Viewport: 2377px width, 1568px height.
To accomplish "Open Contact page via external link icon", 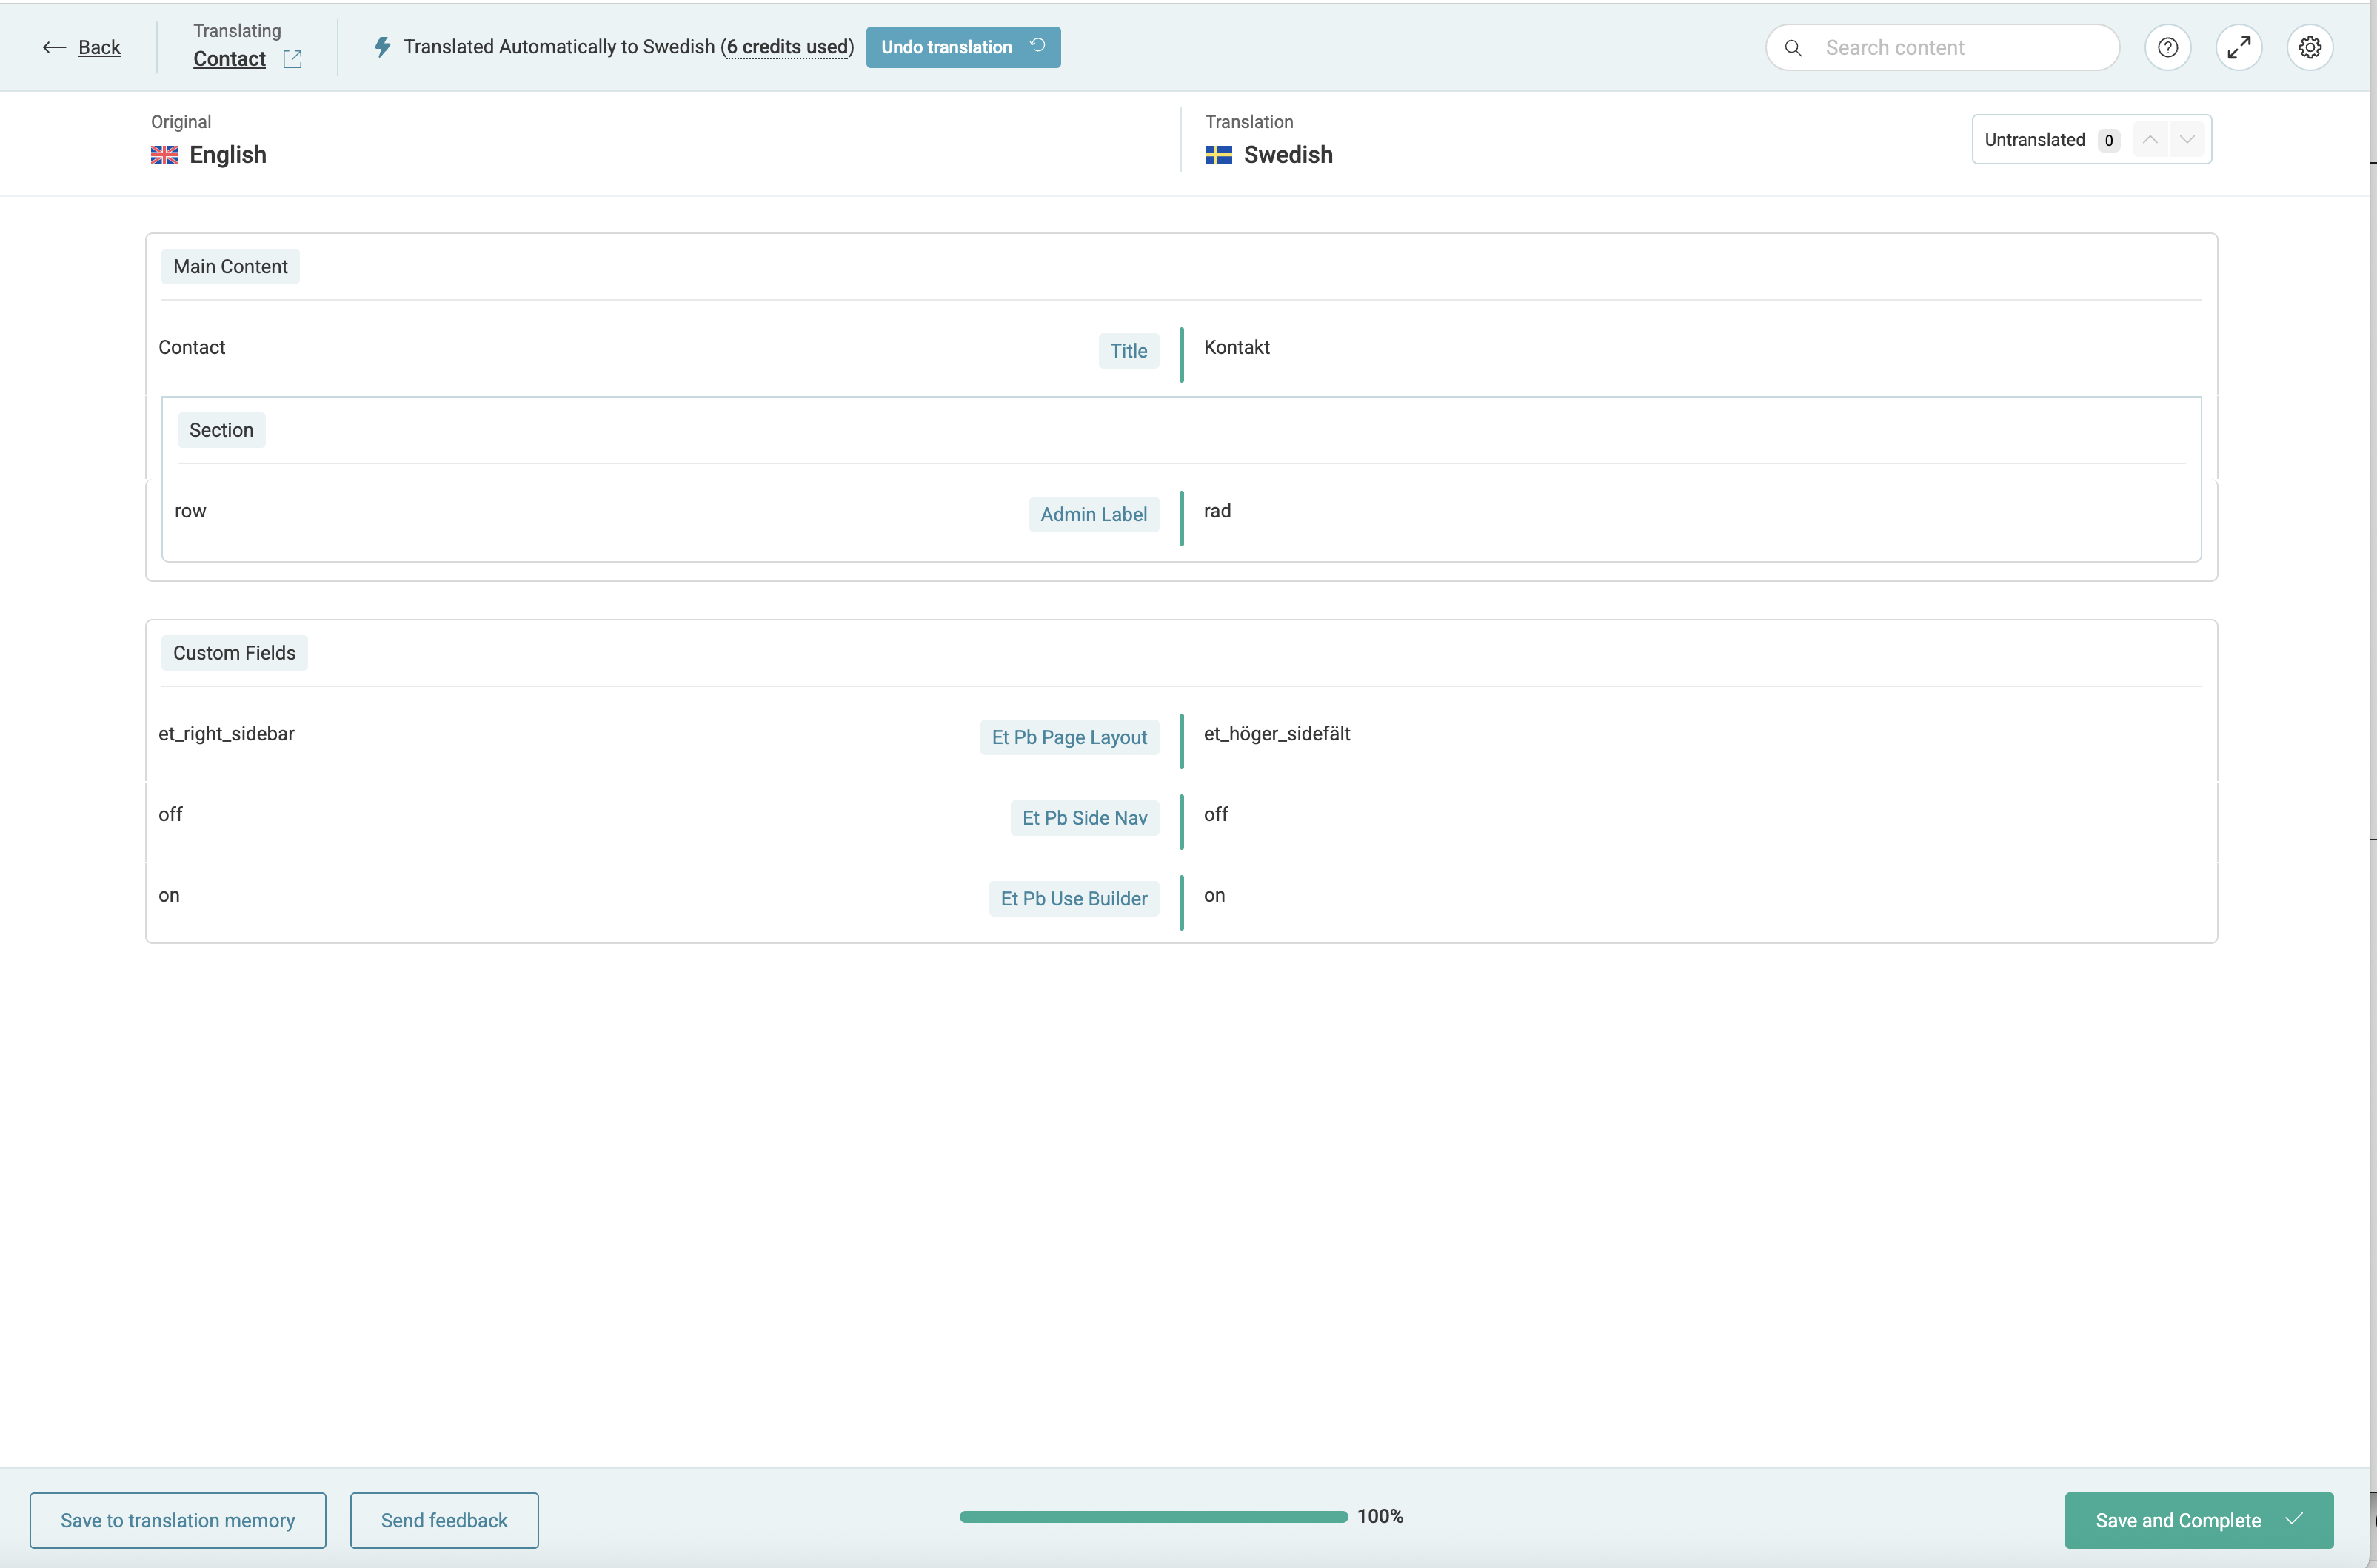I will [292, 59].
